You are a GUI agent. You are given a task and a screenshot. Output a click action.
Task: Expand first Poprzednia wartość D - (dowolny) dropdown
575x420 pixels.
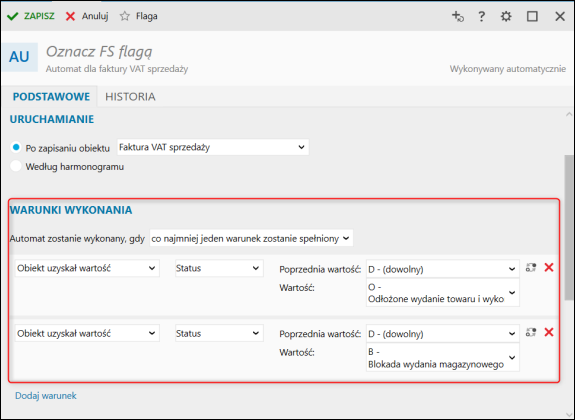tap(443, 269)
